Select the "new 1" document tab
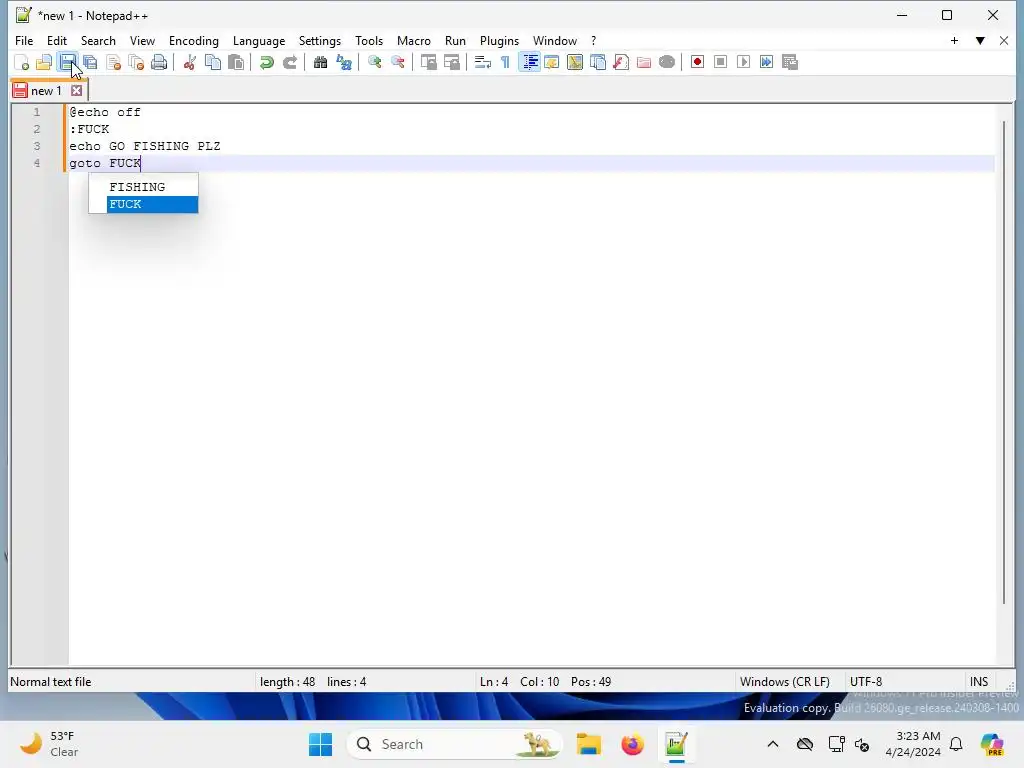The image size is (1024, 768). 46,91
